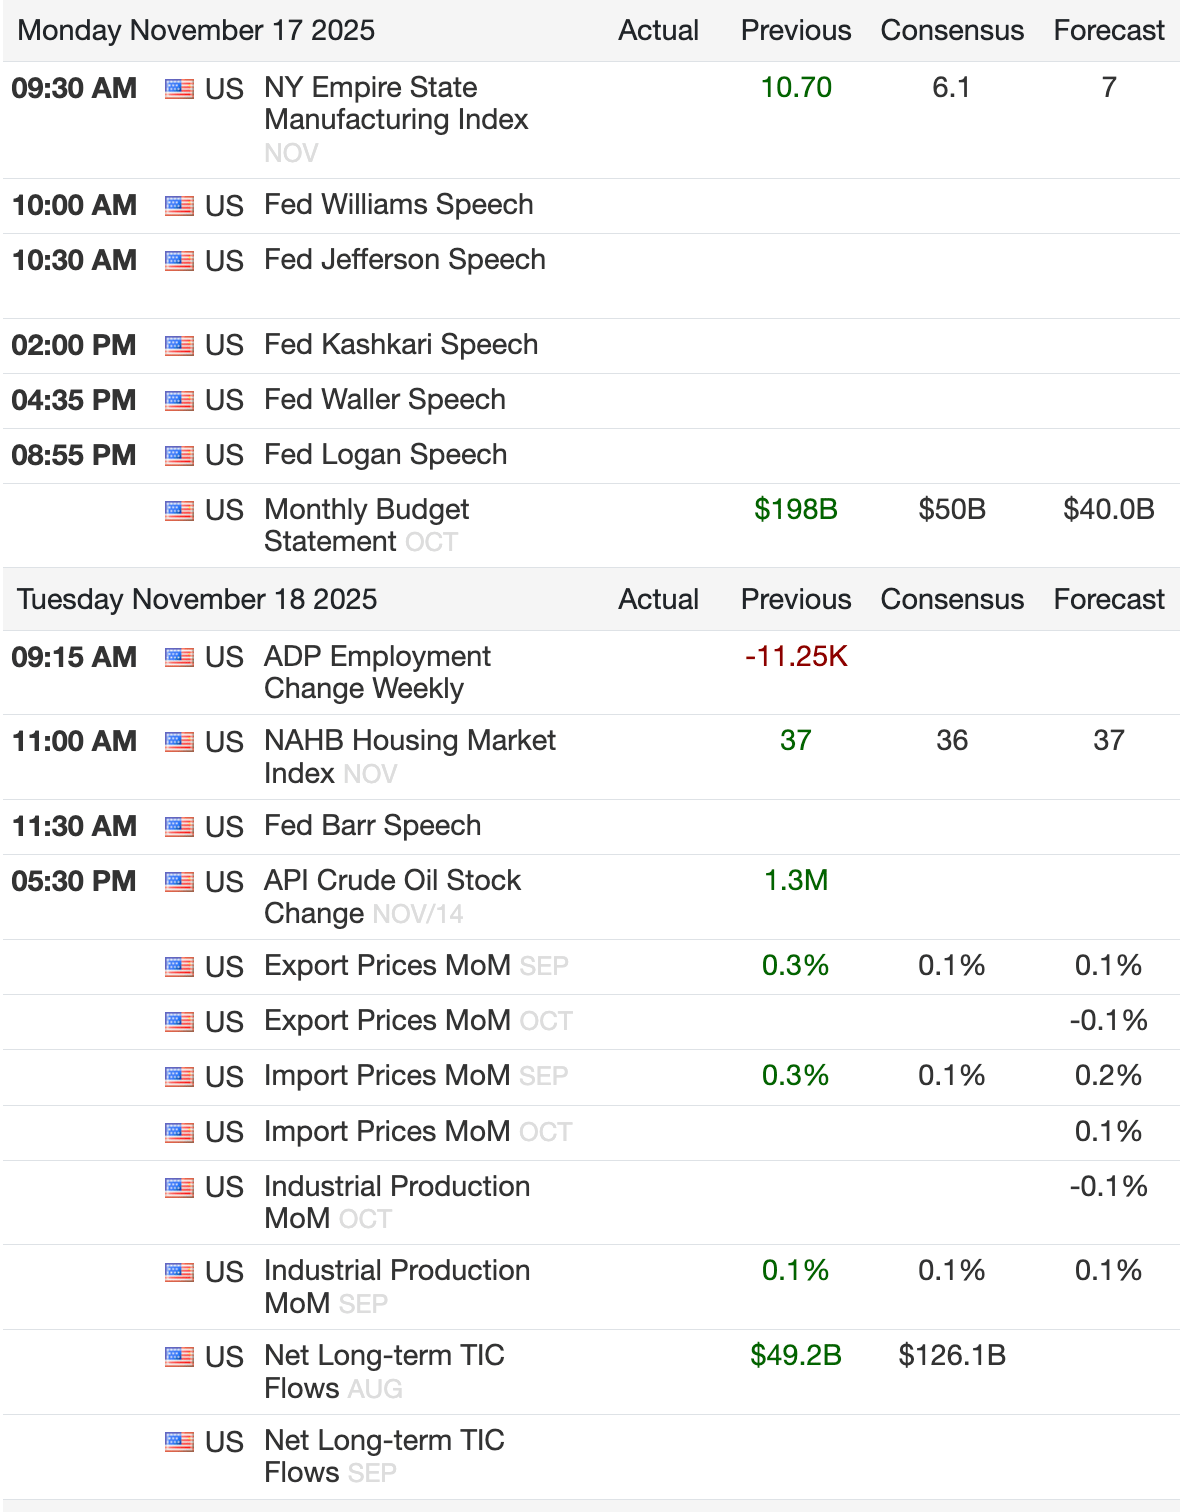Click the $198B previous value for Monthly Budget
This screenshot has width=1180, height=1512.
(x=796, y=510)
